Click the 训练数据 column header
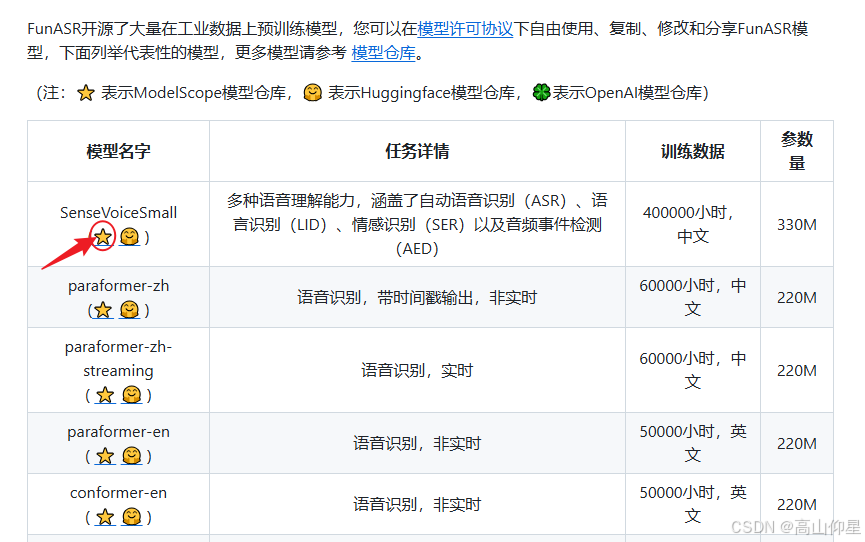The height and width of the screenshot is (542, 865). click(x=693, y=151)
